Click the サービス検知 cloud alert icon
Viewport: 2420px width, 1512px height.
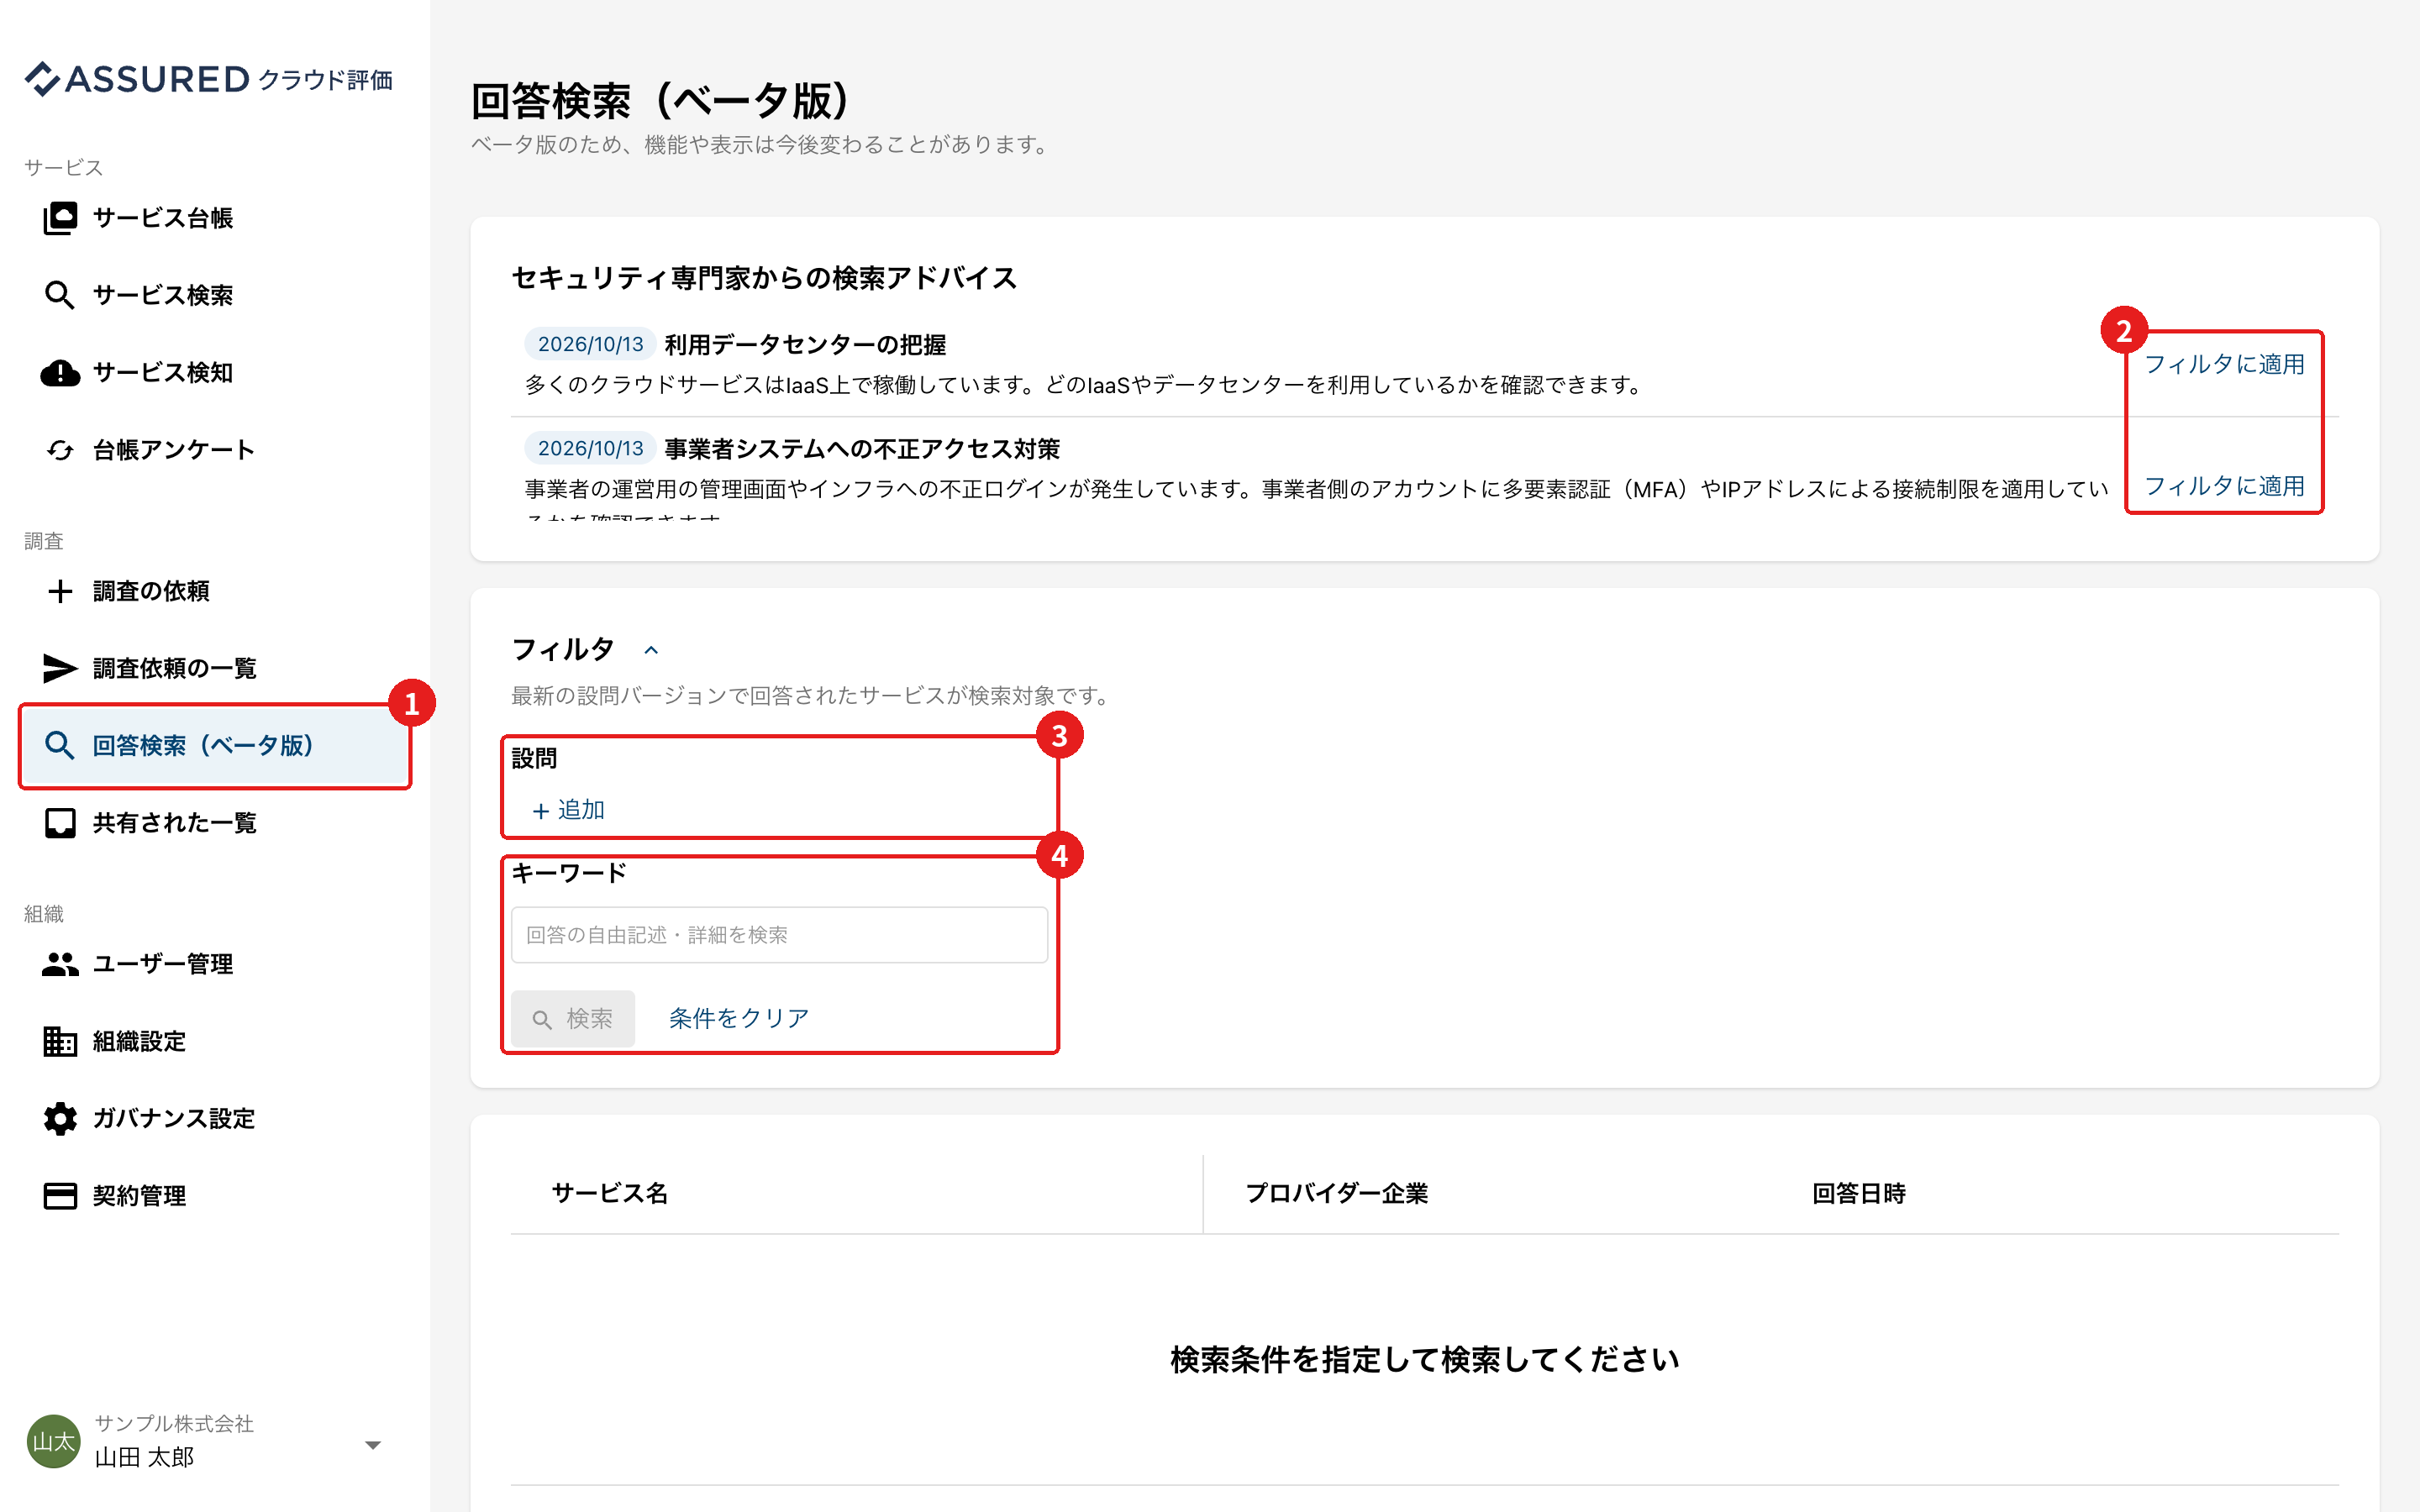[60, 373]
